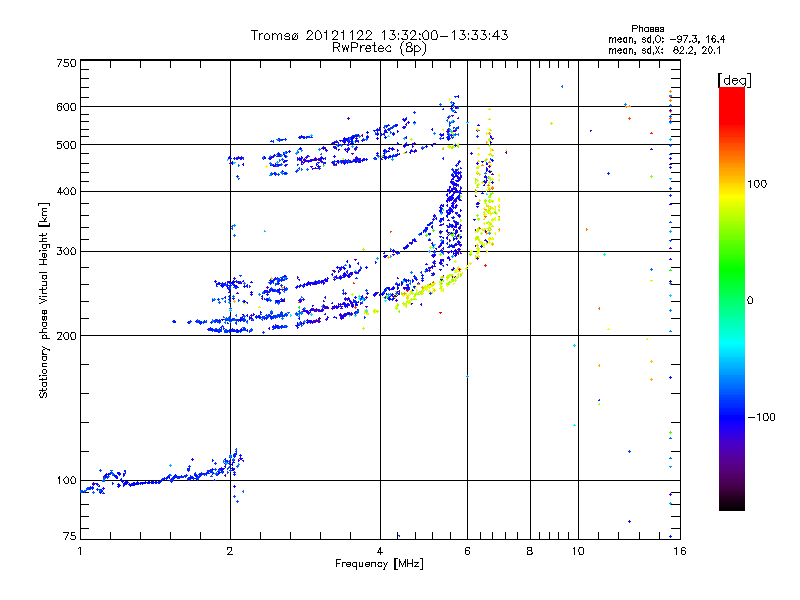Click the x-axis tick label "8"
This screenshot has height=600, width=800.
(x=530, y=551)
